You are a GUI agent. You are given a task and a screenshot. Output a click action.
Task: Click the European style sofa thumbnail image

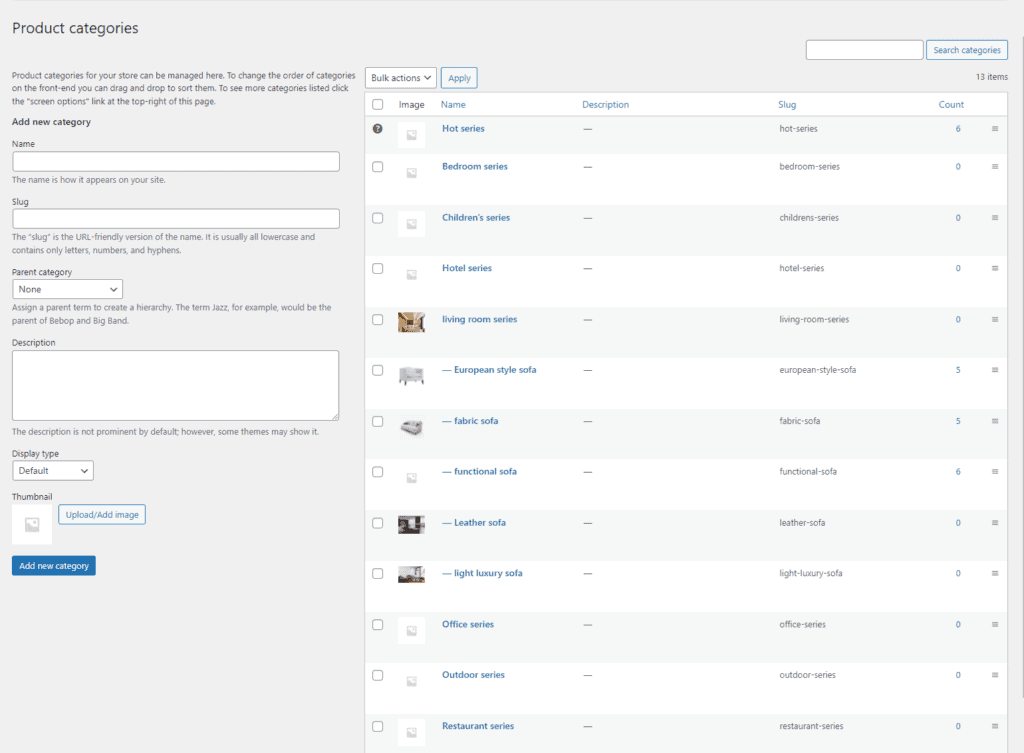[411, 376]
